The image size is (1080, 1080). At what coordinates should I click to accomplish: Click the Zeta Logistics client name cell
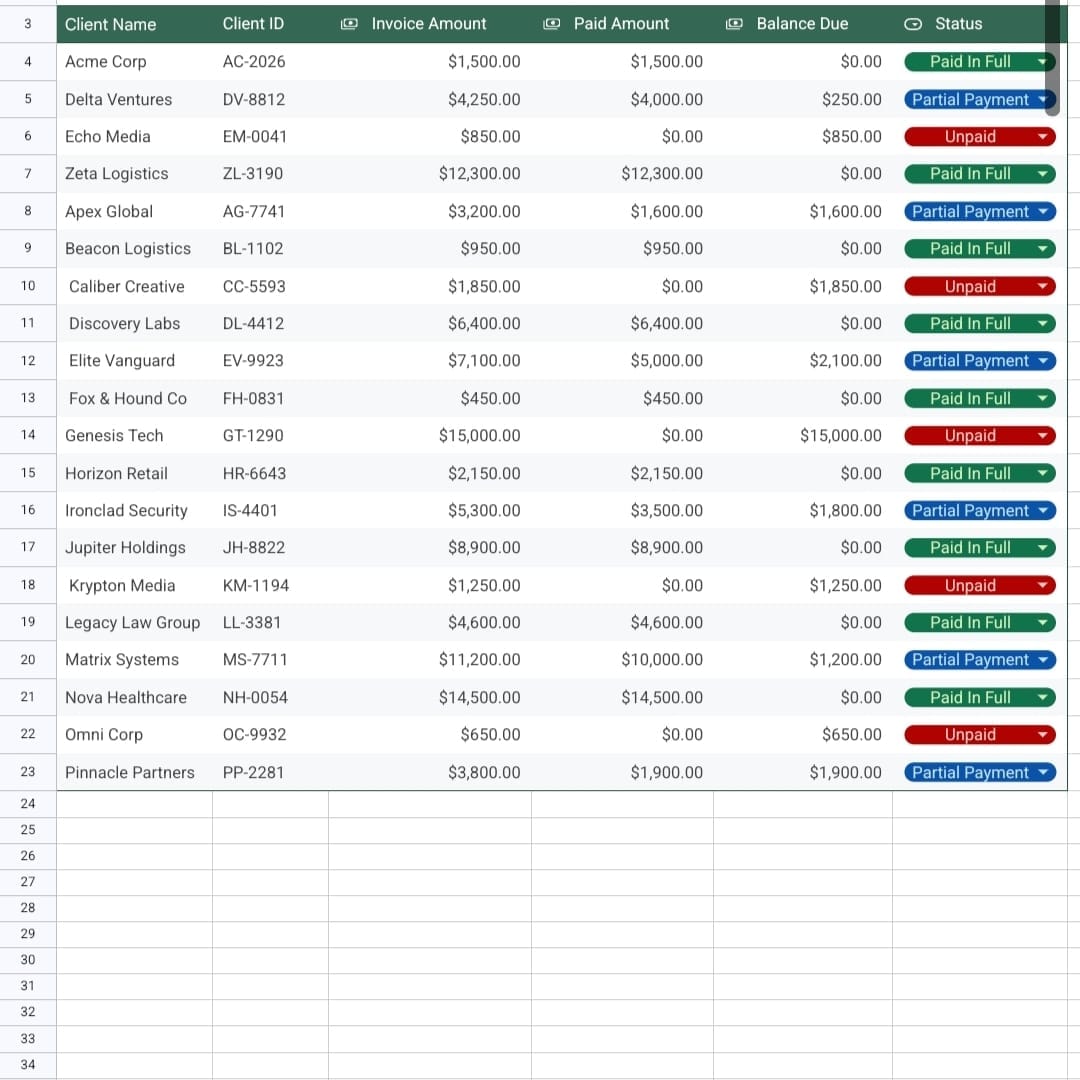tap(134, 174)
